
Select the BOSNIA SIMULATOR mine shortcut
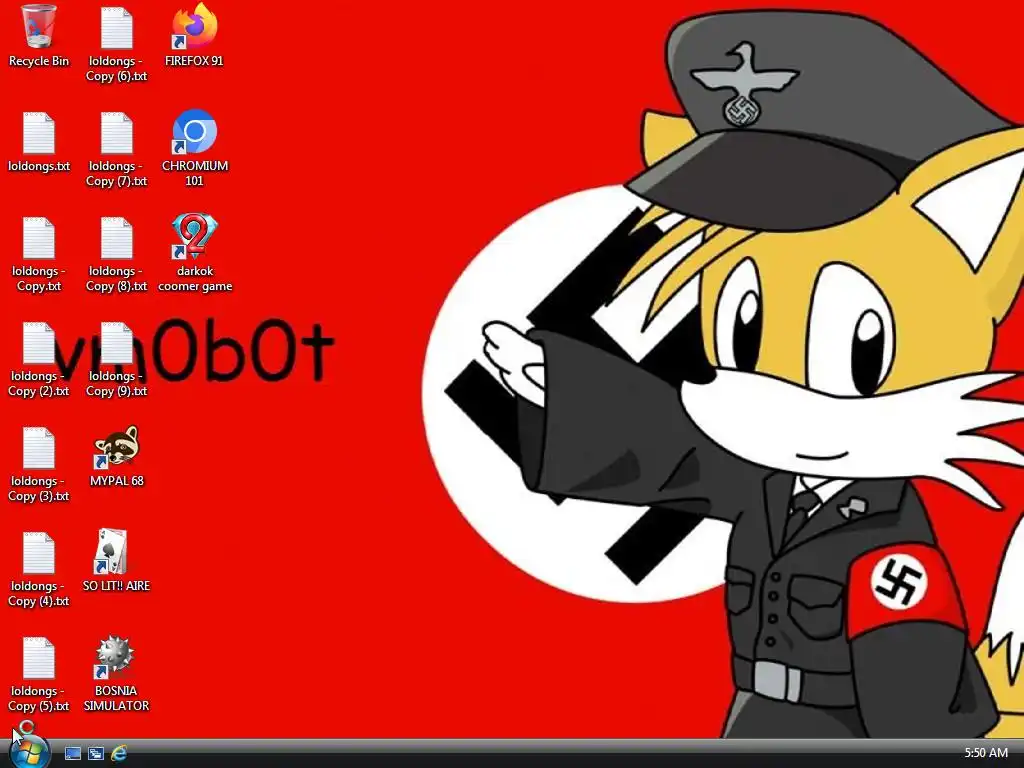click(116, 674)
